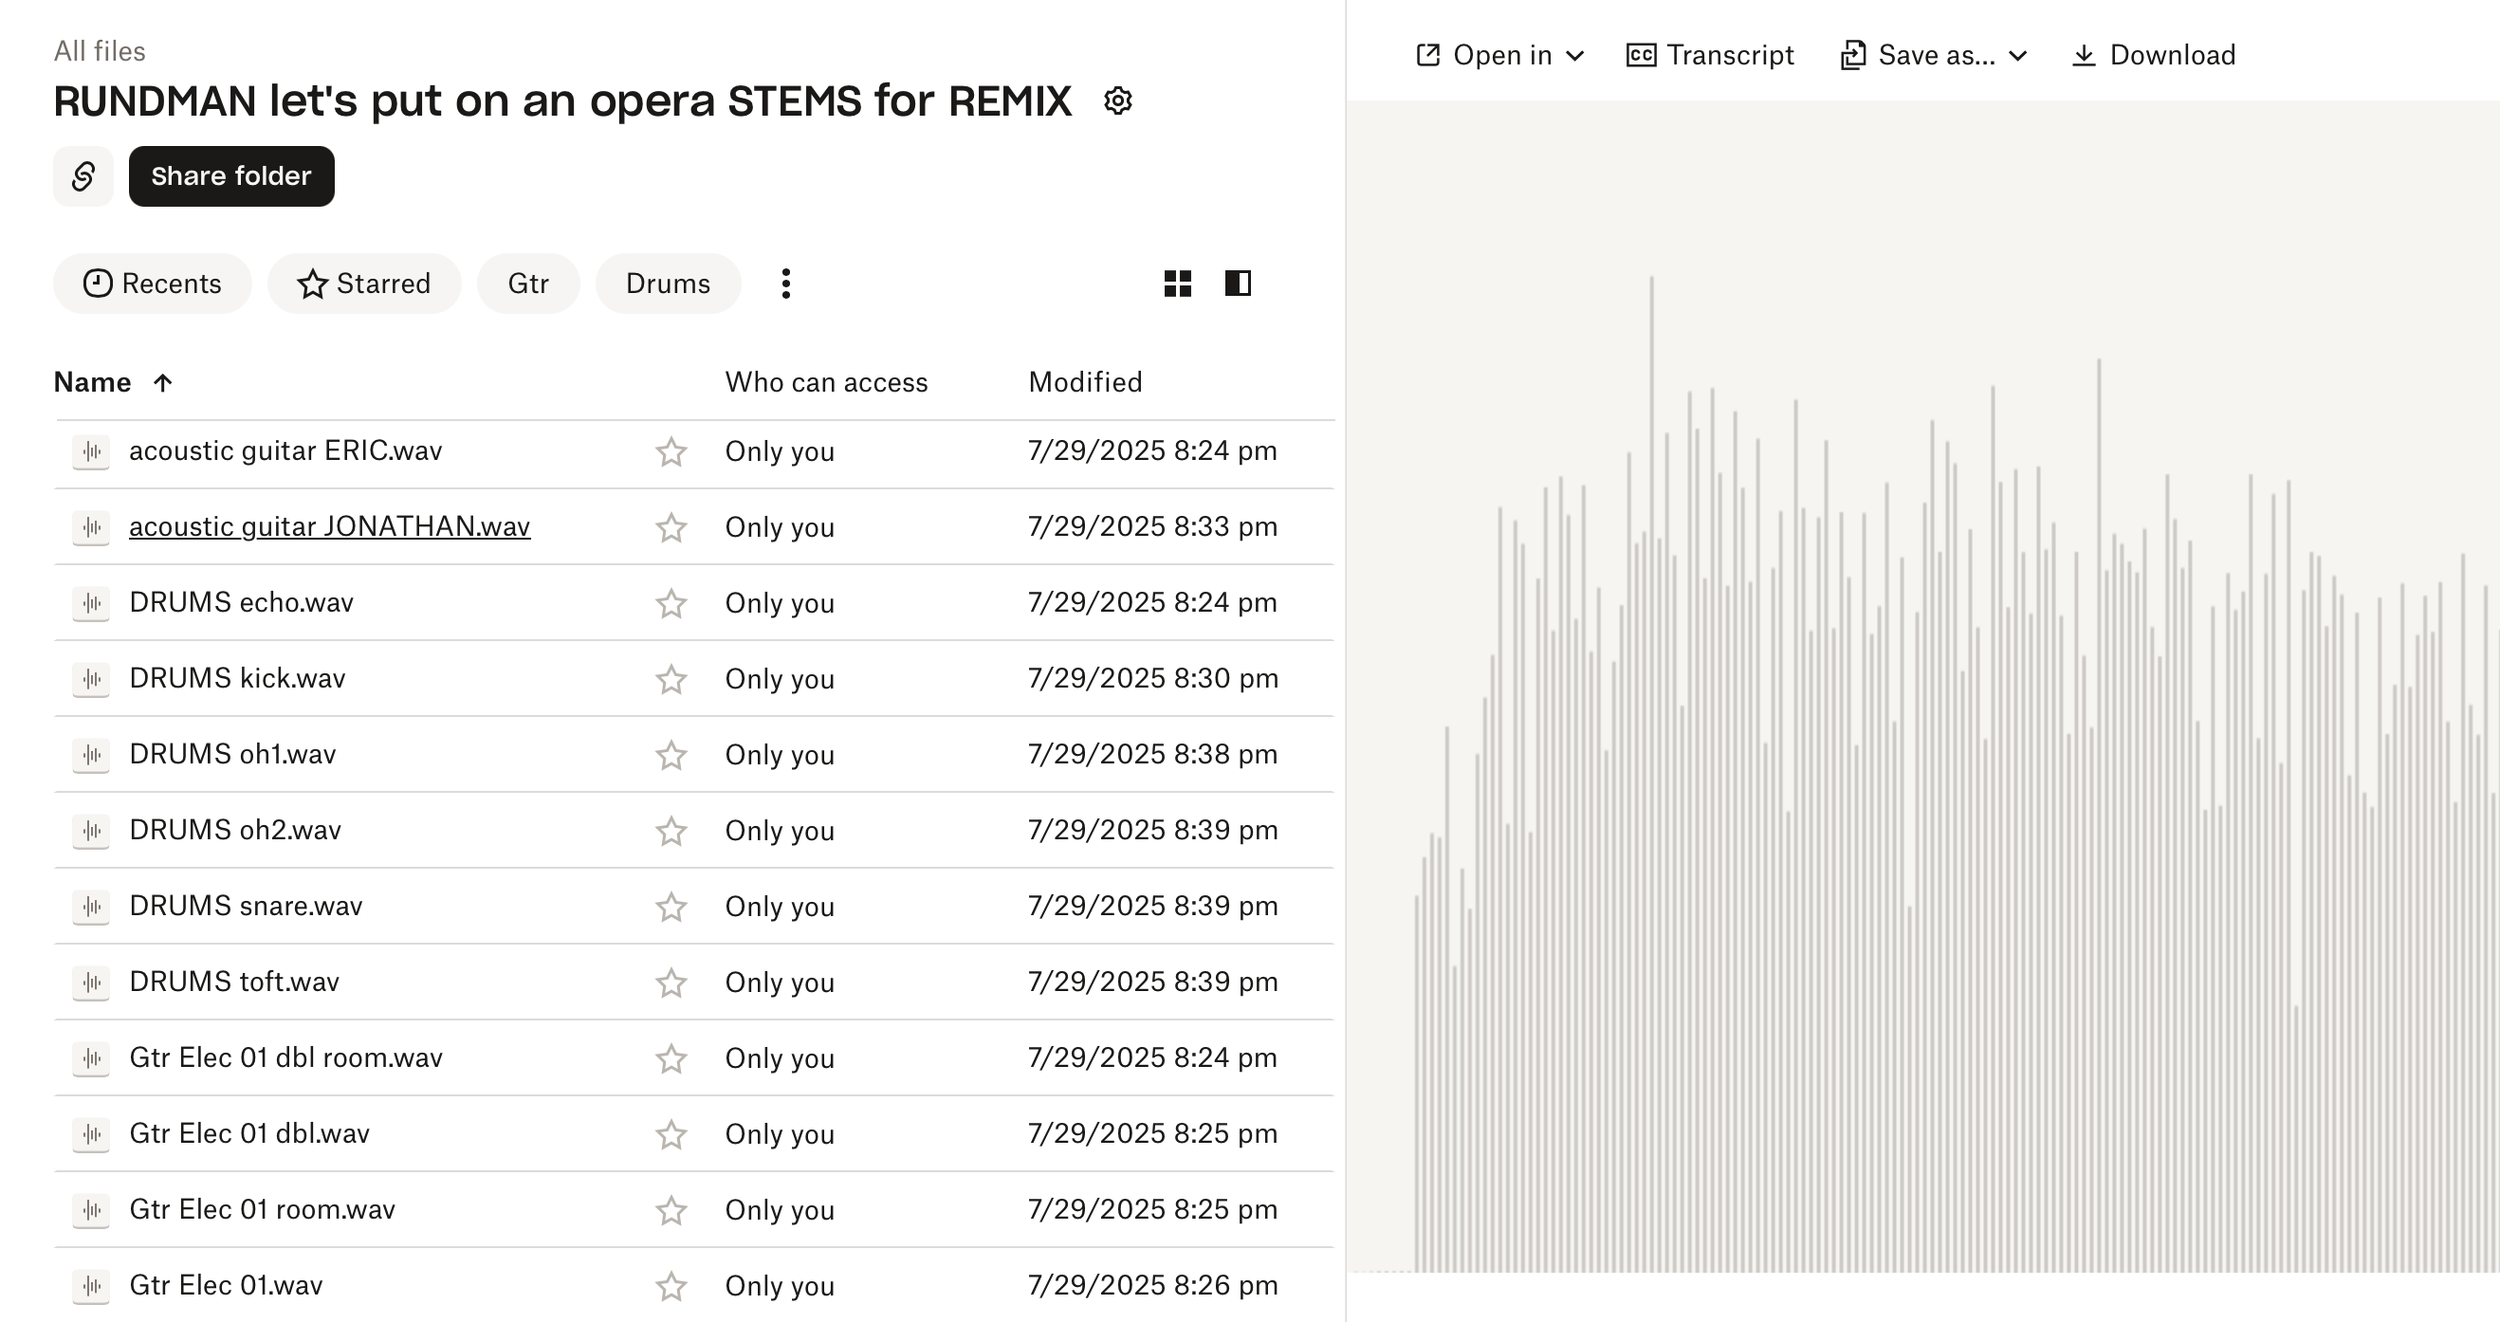Click the copy link icon button
2500x1322 pixels.
(84, 177)
